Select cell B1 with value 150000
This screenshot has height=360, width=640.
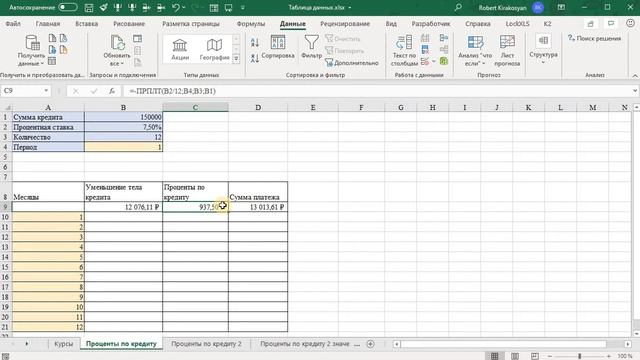[x=123, y=117]
